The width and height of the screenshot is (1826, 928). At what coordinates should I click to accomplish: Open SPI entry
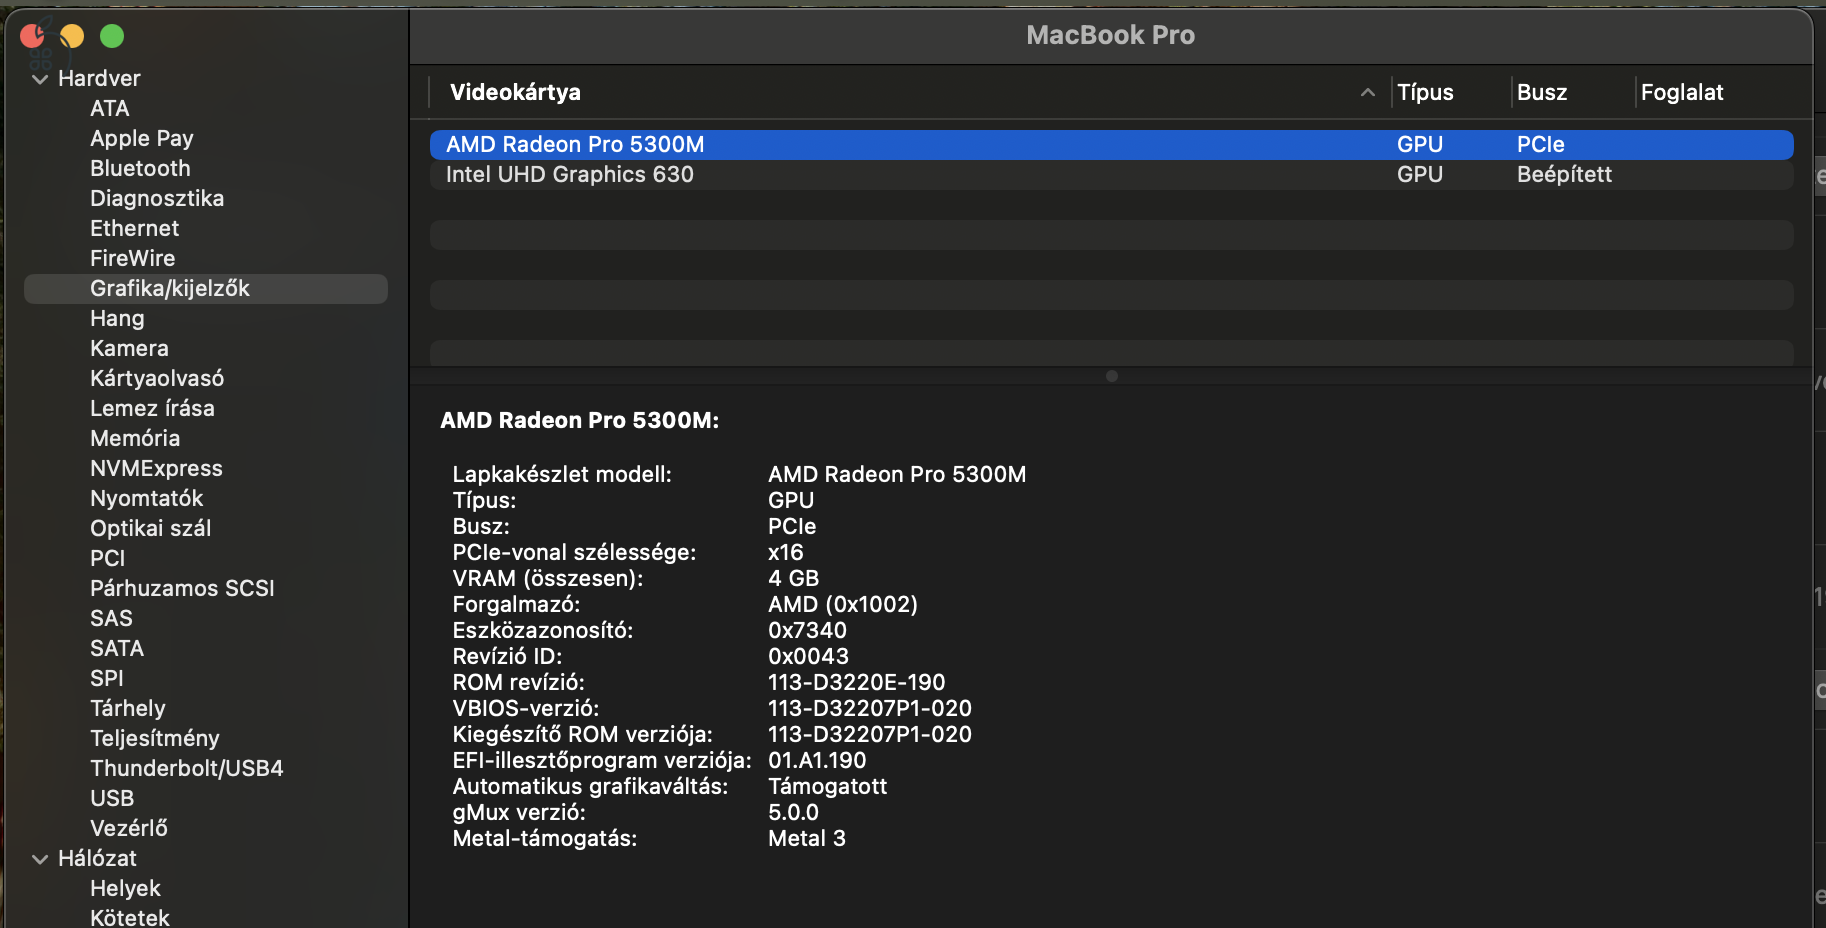[107, 678]
